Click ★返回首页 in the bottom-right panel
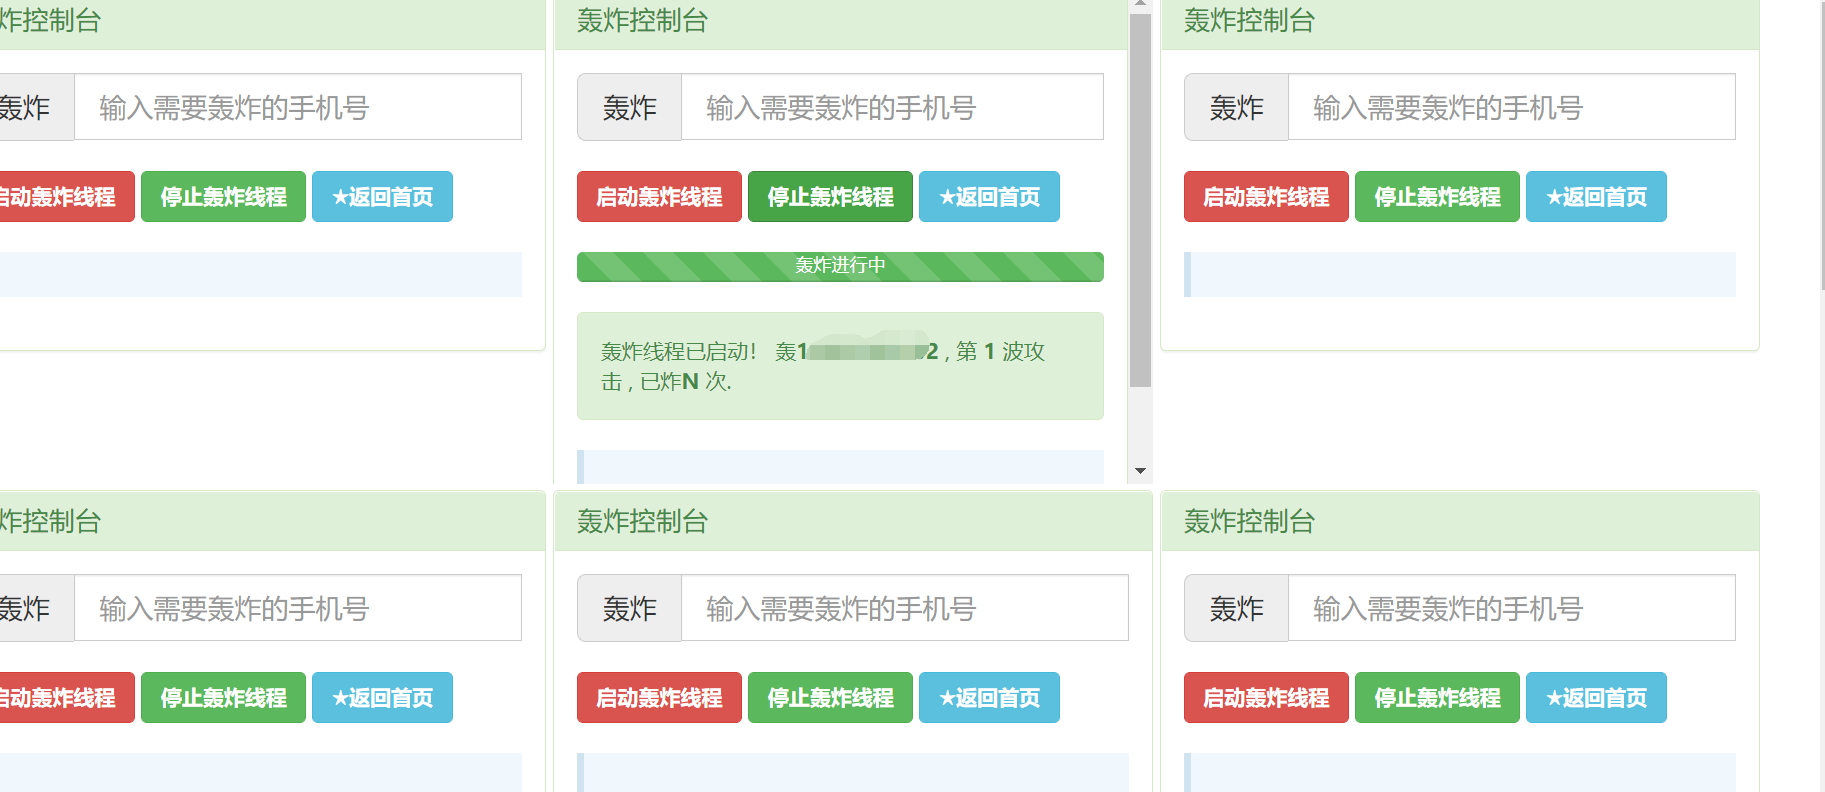This screenshot has height=792, width=1825. coord(1595,698)
